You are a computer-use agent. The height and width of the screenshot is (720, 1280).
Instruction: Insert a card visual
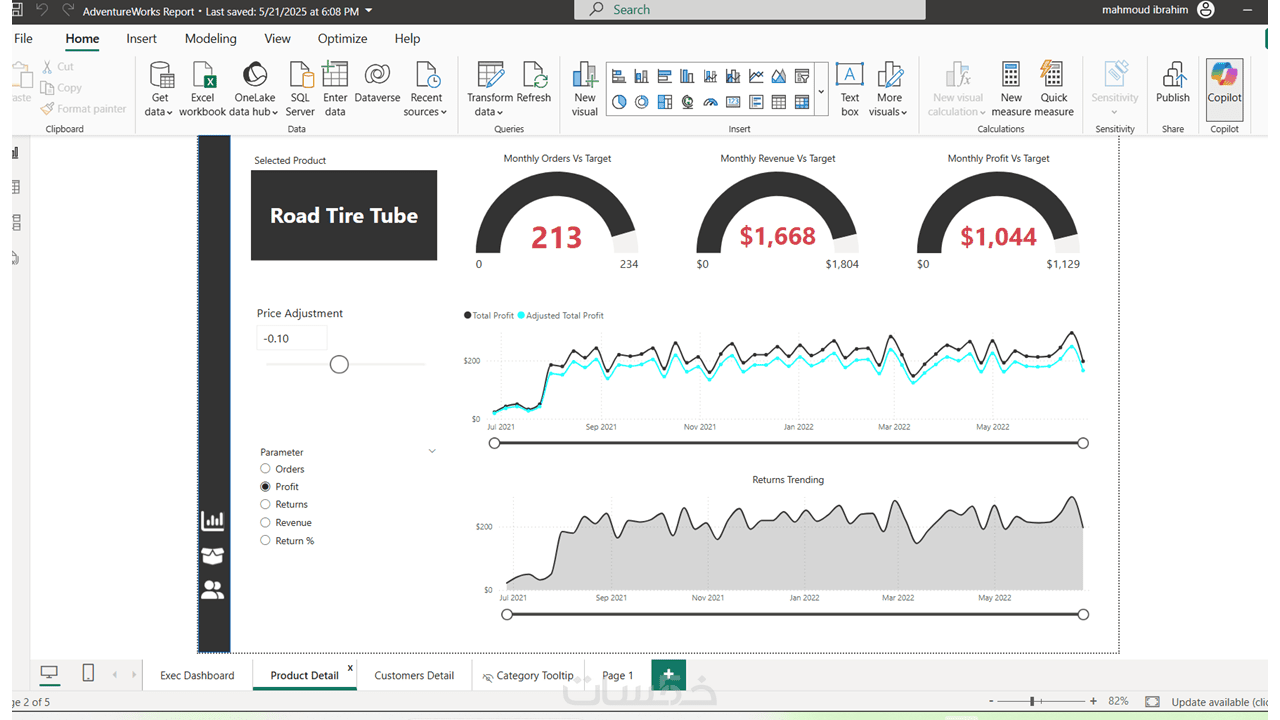coord(733,102)
